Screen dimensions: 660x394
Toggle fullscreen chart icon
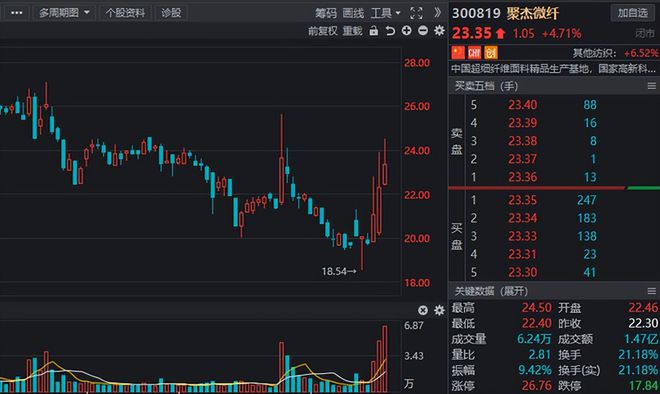click(x=416, y=13)
